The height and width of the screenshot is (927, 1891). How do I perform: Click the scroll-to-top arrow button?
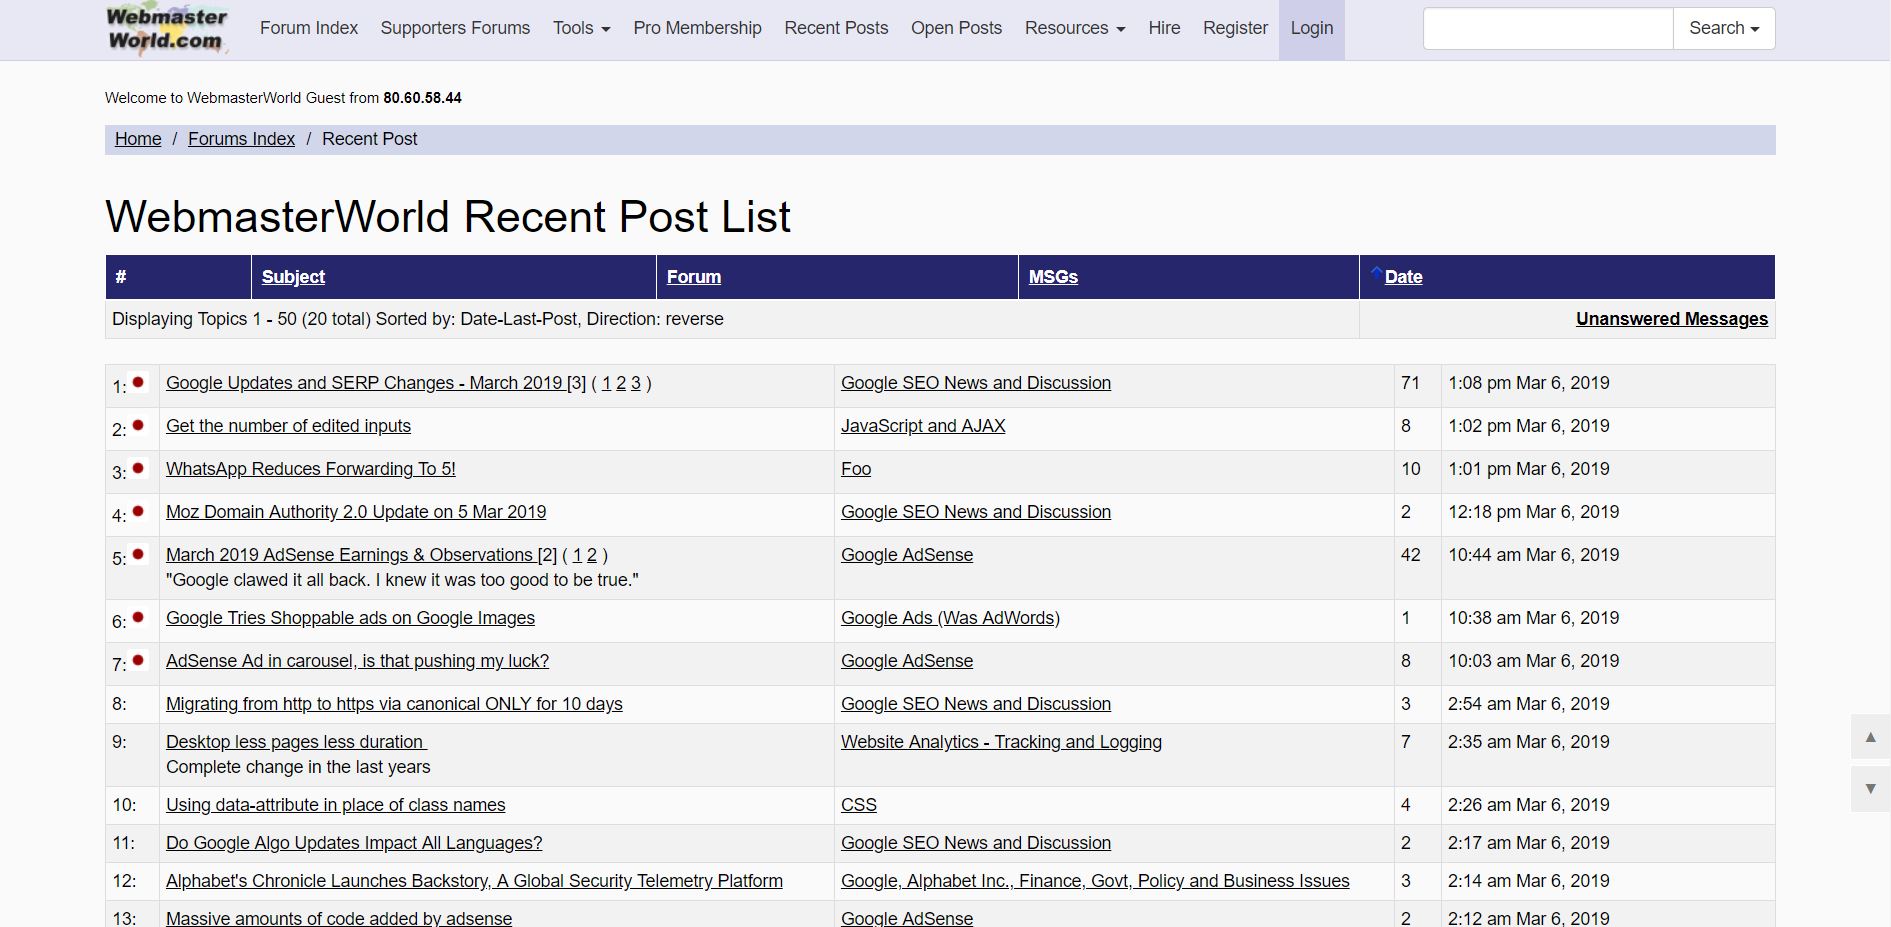(1870, 737)
